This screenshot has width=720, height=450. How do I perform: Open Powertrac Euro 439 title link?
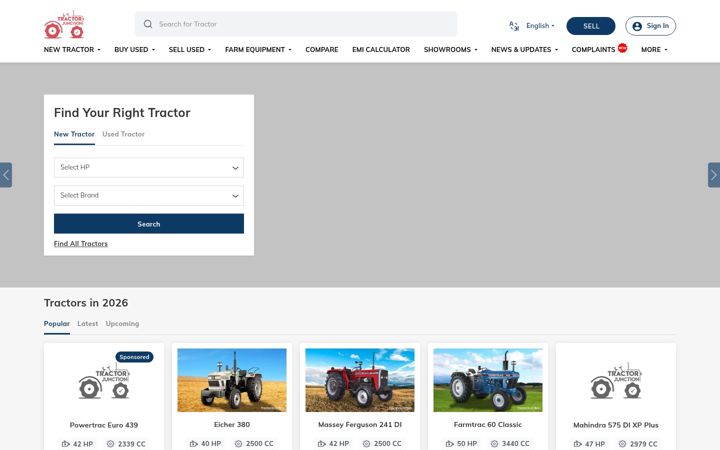pos(104,425)
